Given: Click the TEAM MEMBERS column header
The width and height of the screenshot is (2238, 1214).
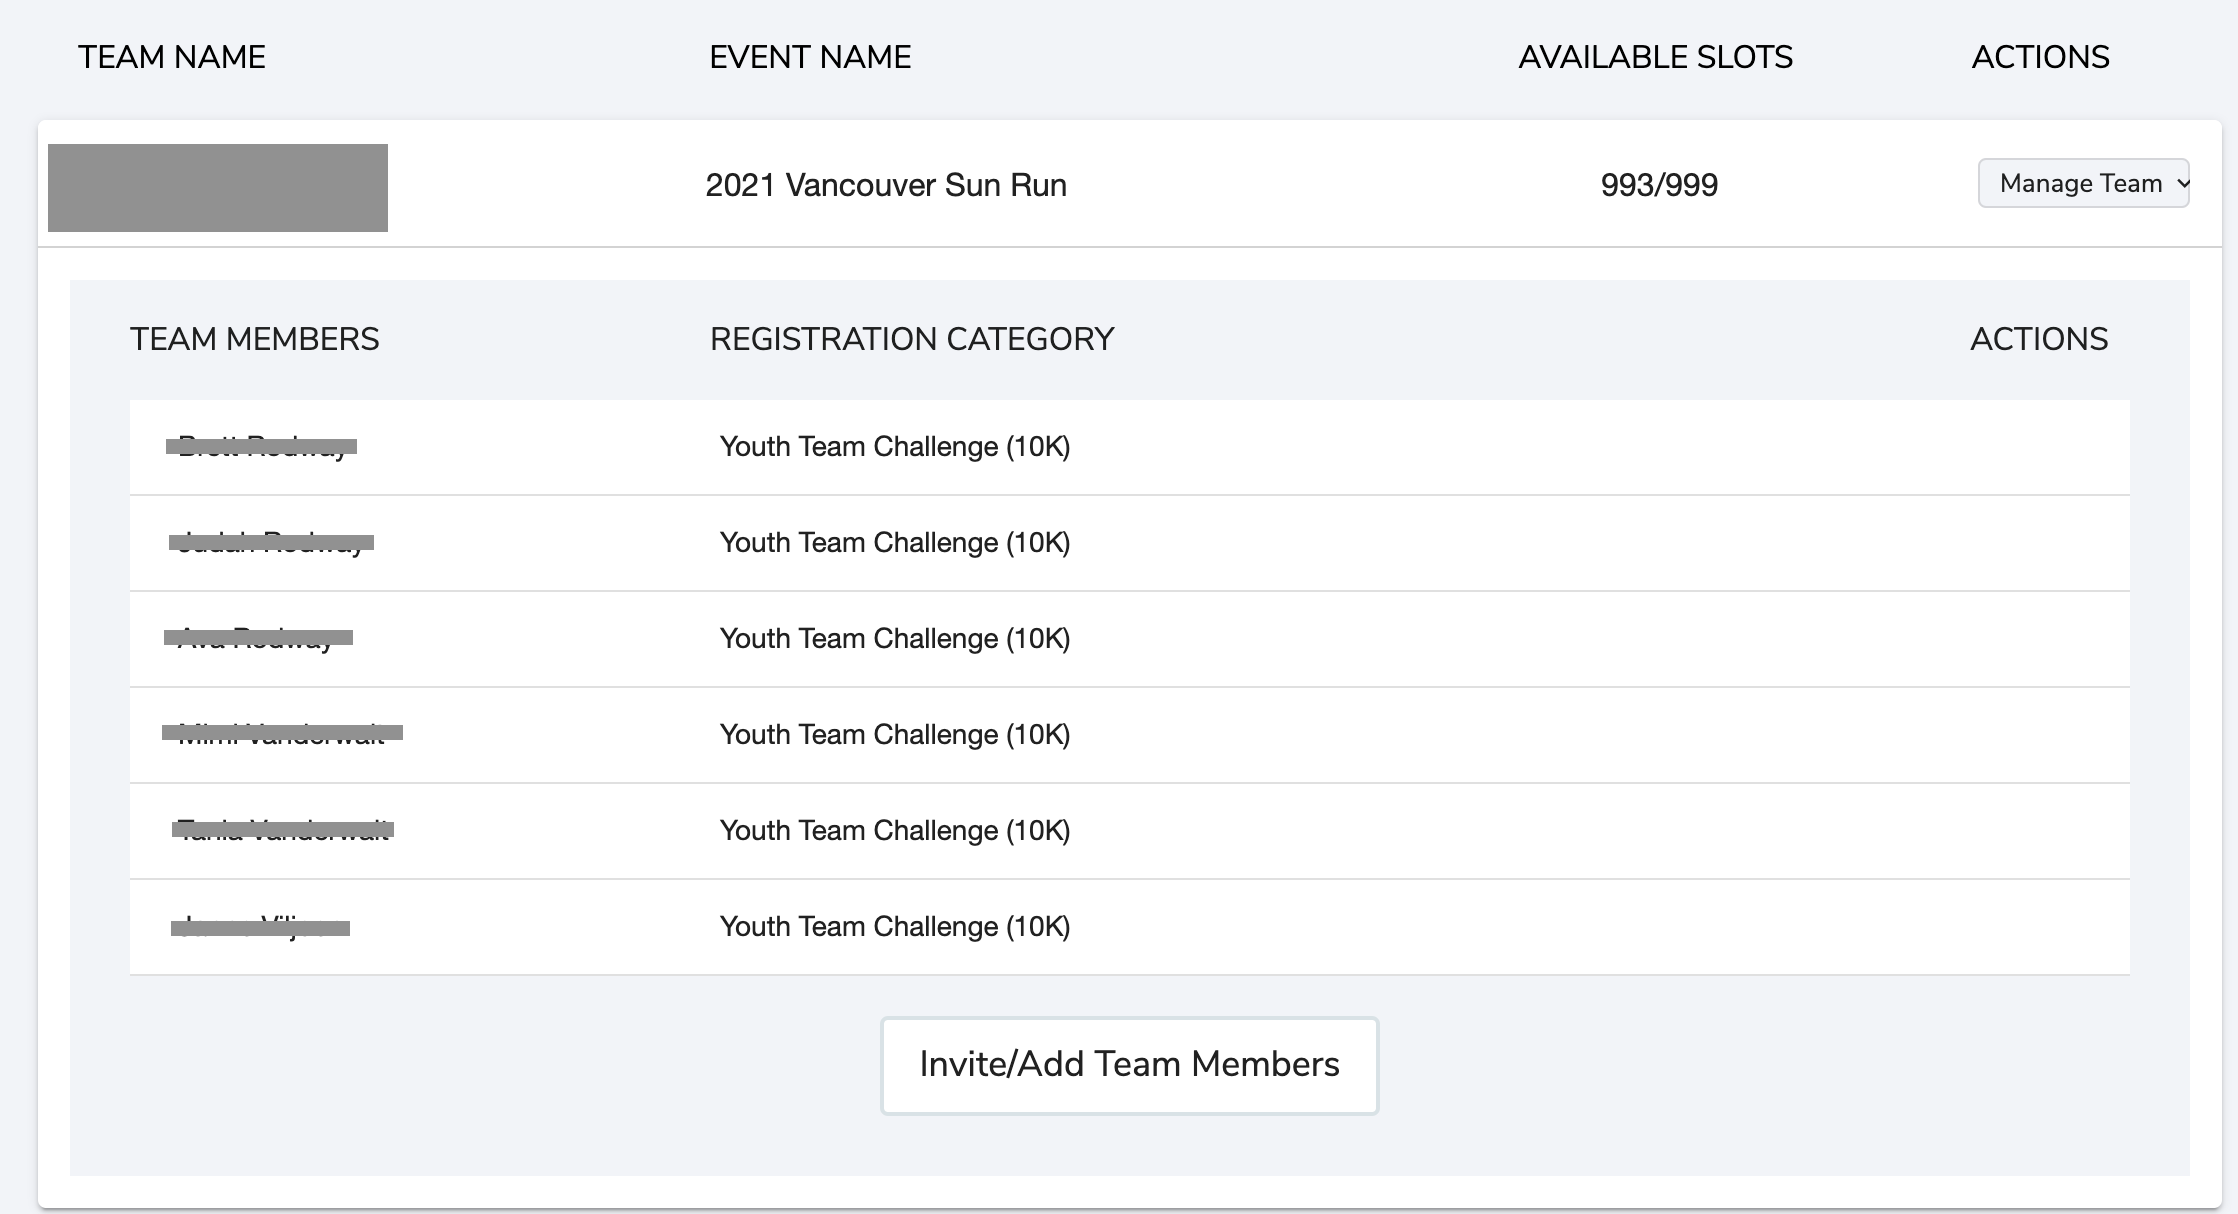Looking at the screenshot, I should pyautogui.click(x=254, y=339).
